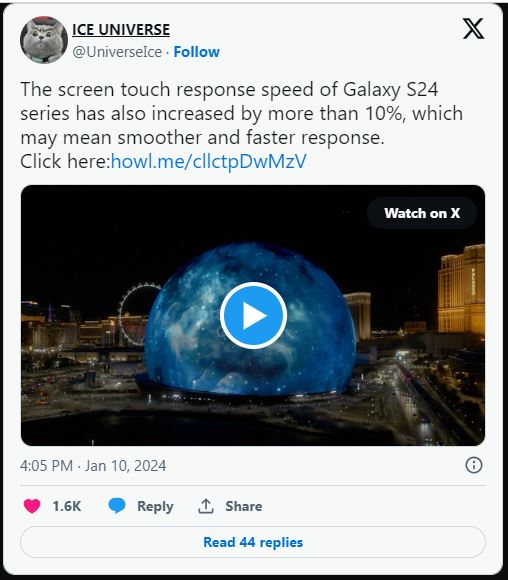The height and width of the screenshot is (580, 508).
Task: Click the @UniverseIce handle
Action: point(117,52)
